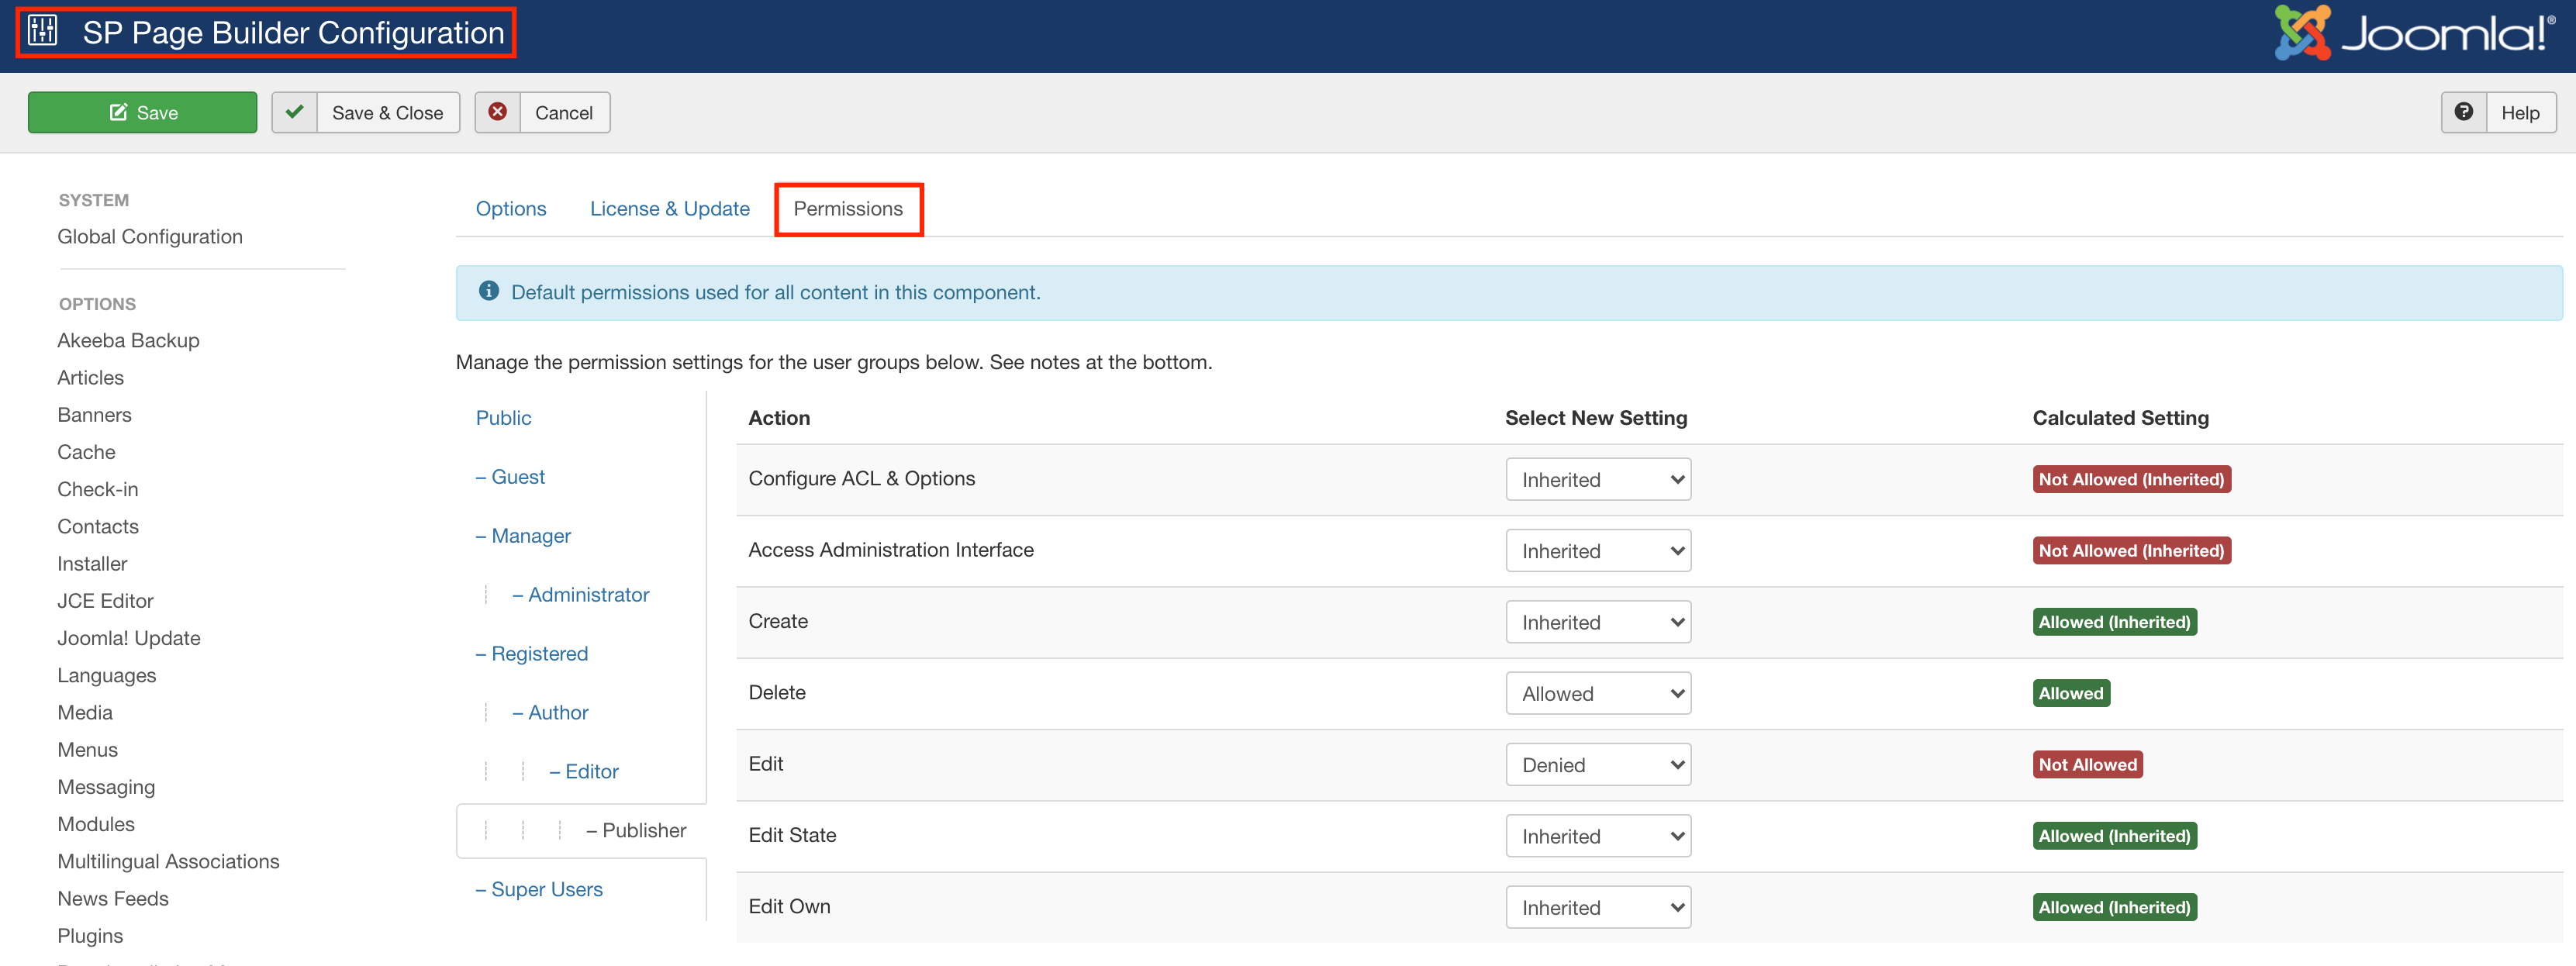The height and width of the screenshot is (966, 2576).
Task: Click the Save button's edit icon
Action: coord(118,112)
